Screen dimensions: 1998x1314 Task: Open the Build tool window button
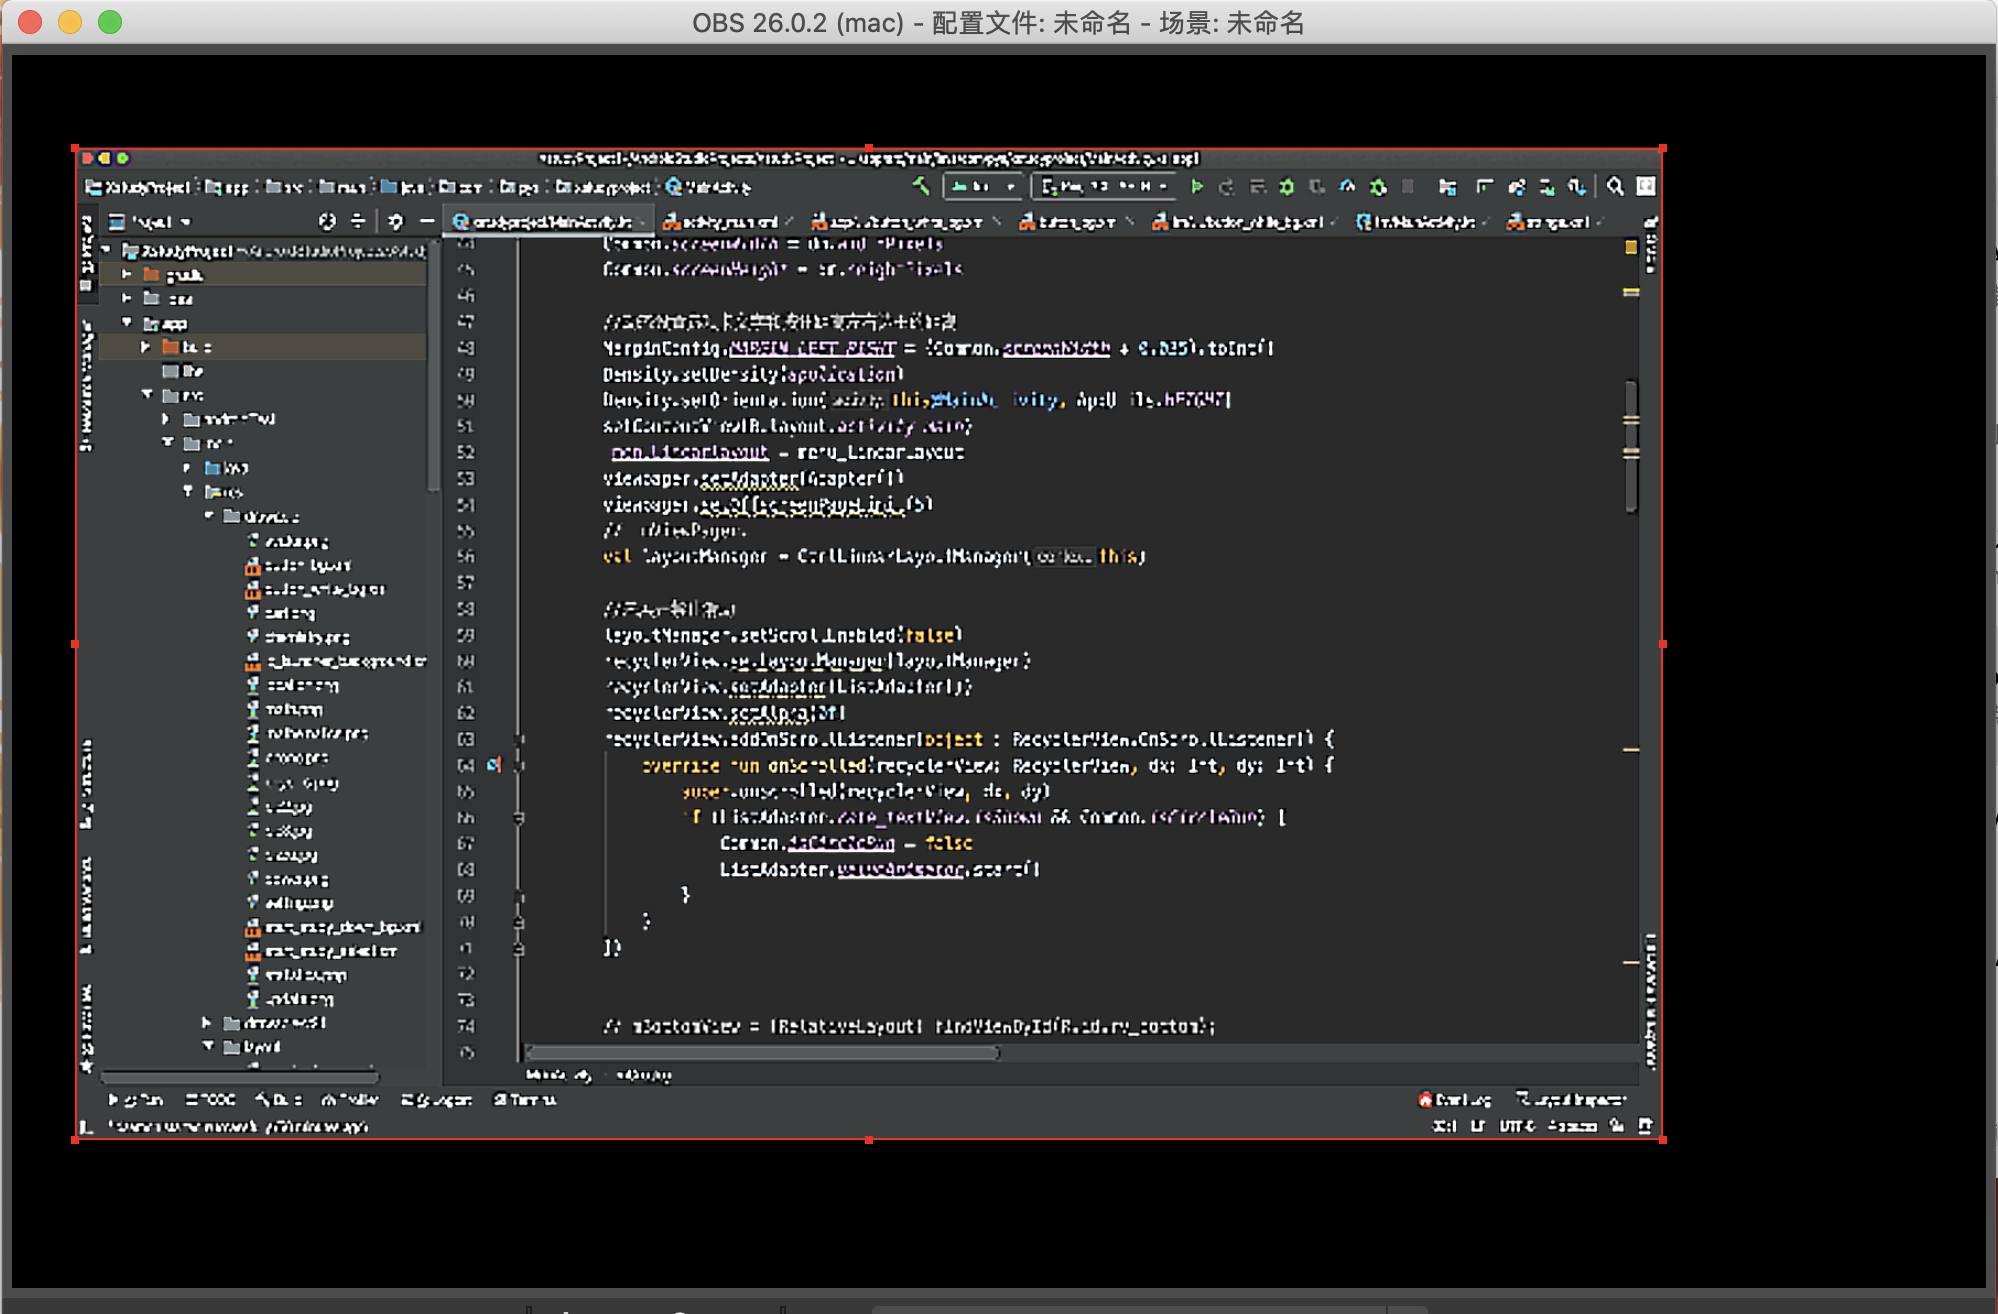click(279, 1100)
